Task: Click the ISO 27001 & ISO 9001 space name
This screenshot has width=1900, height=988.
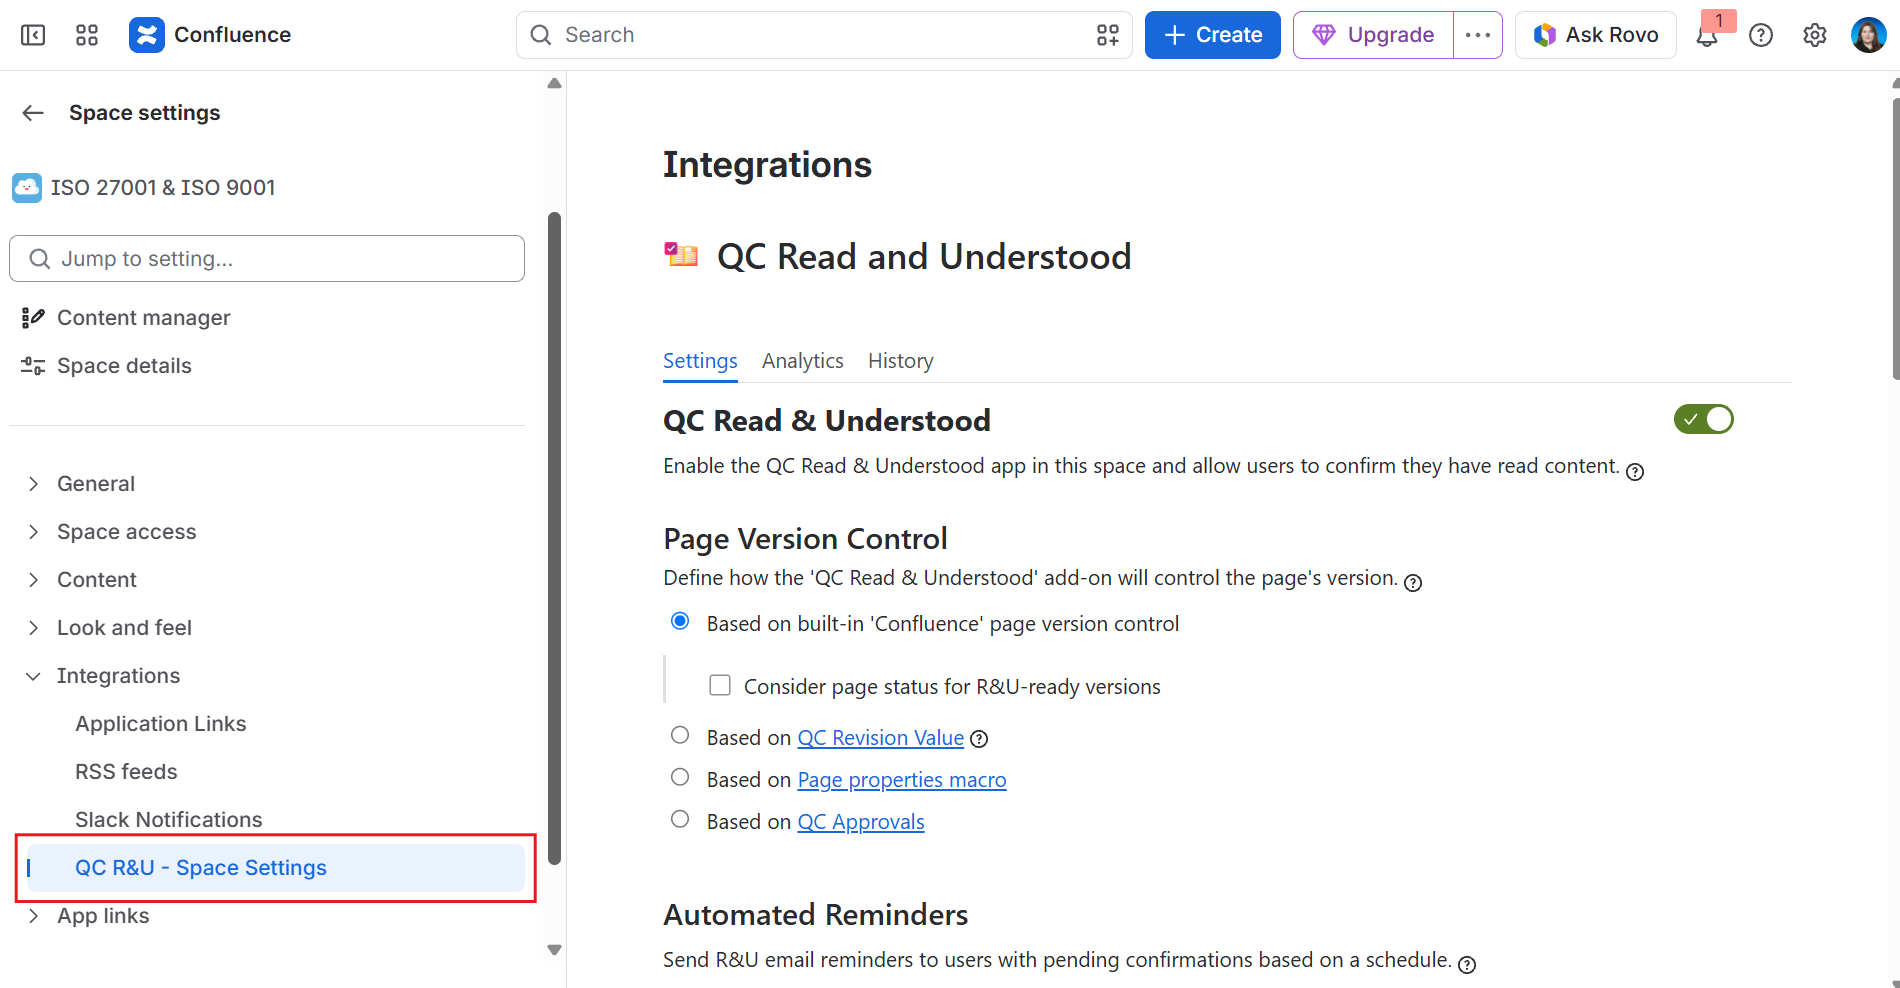Action: pos(163,188)
